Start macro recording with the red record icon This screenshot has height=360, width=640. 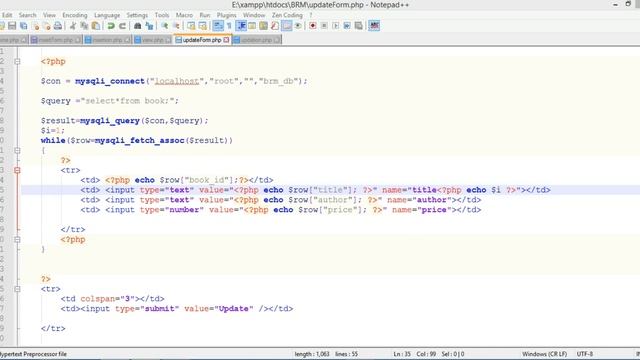313,26
